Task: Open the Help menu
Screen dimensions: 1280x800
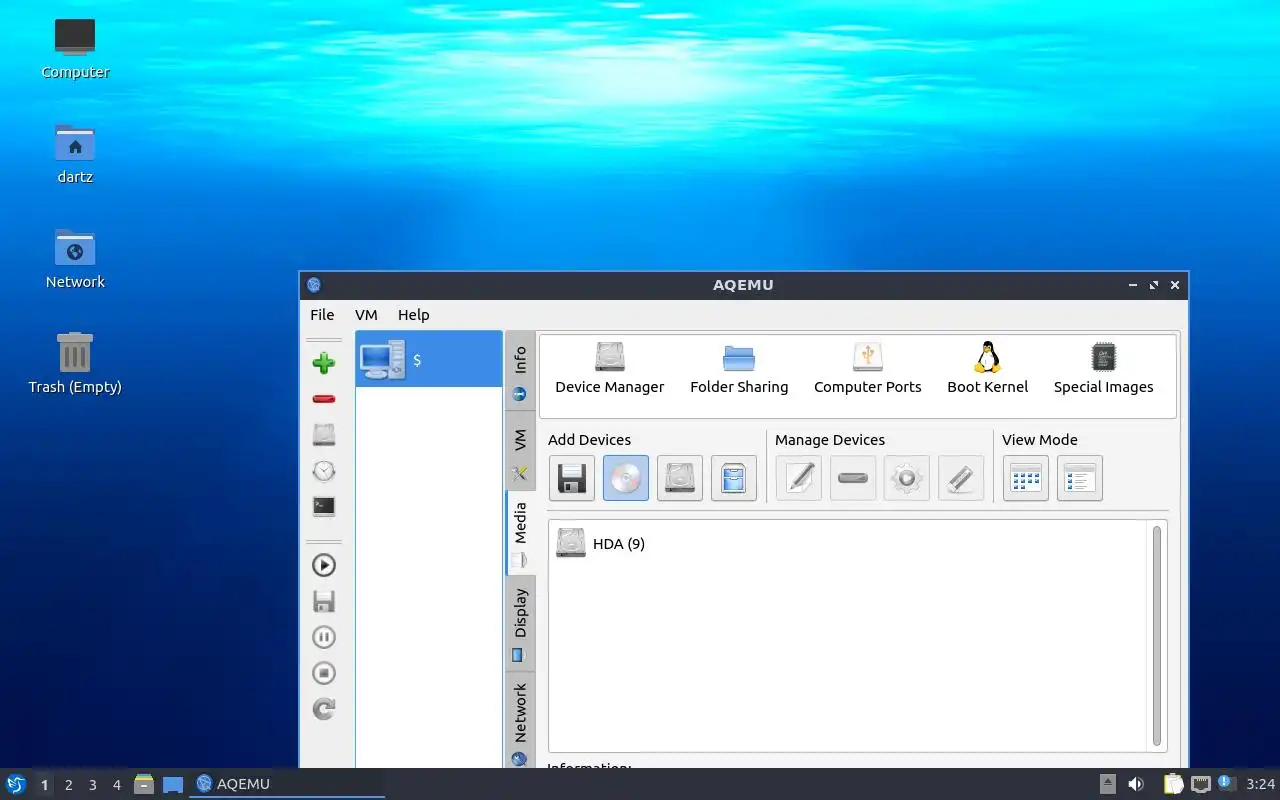Action: coord(413,314)
